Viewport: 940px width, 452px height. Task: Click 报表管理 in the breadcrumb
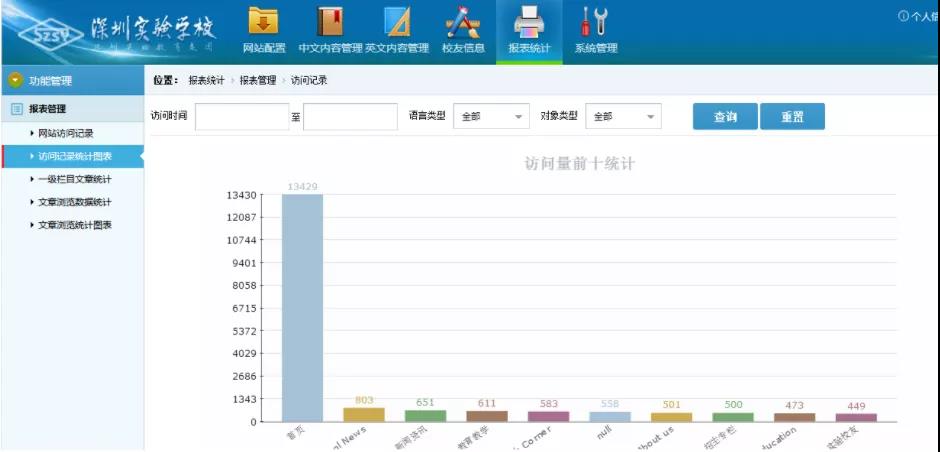[x=258, y=80]
